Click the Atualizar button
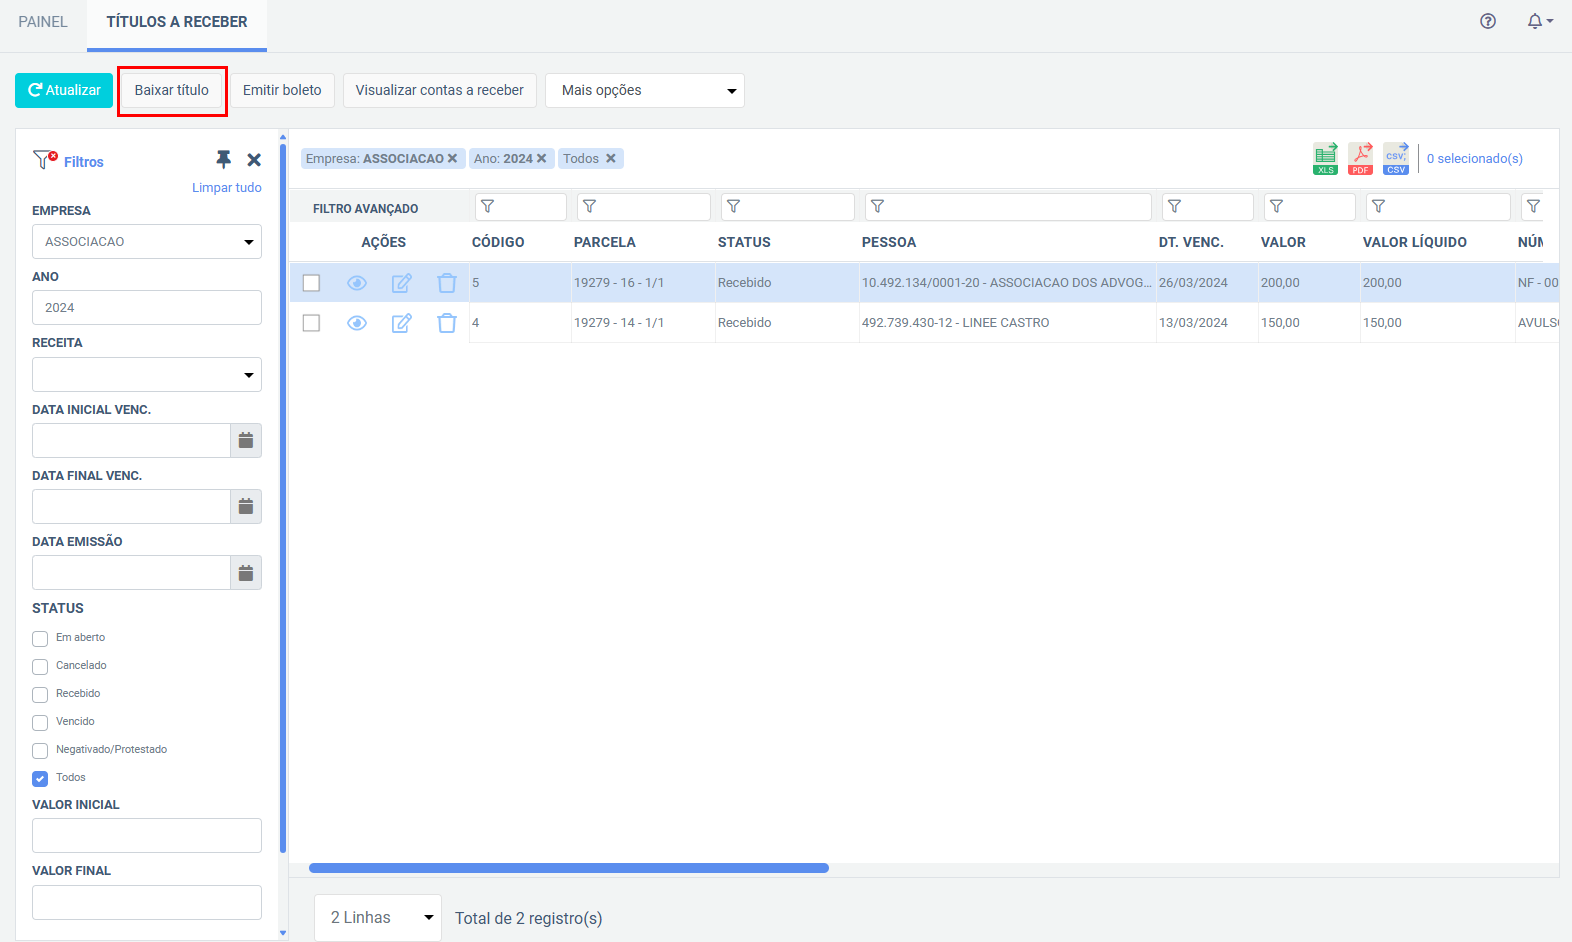 coord(64,90)
